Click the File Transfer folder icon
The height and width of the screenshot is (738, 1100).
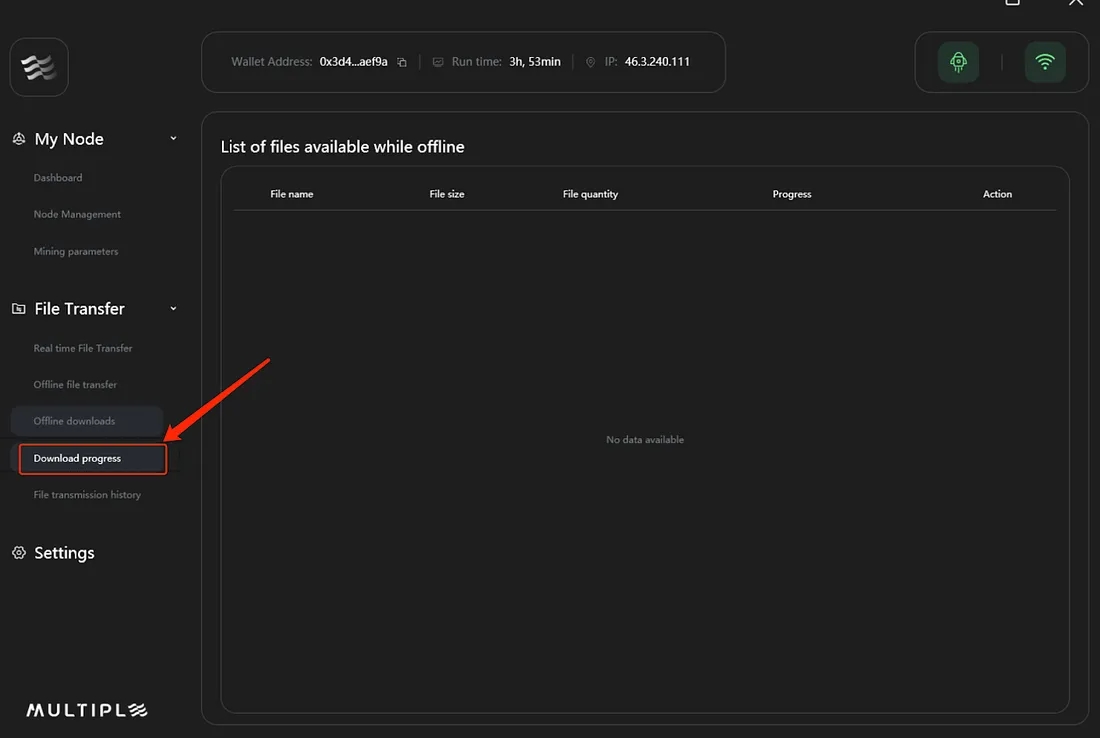pos(18,309)
